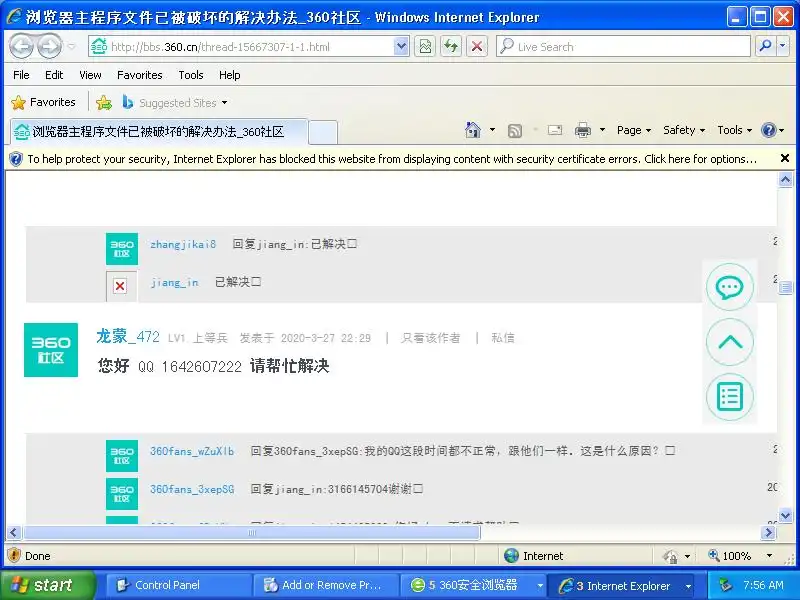The width and height of the screenshot is (800, 600).
Task: Open user link zhangjikai8
Action: click(x=183, y=244)
